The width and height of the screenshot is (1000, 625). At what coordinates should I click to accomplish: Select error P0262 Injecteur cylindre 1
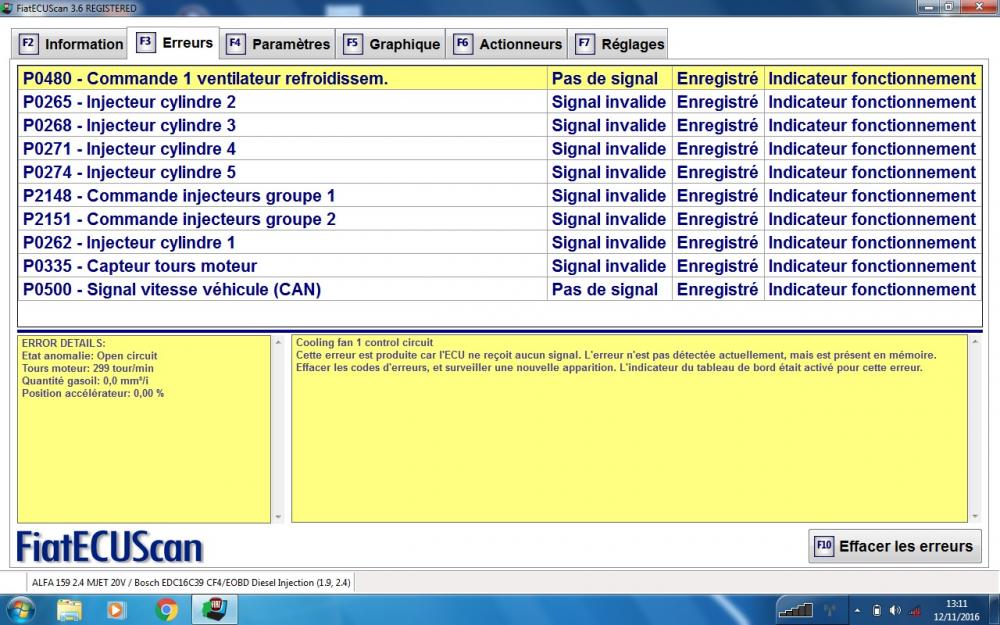point(499,243)
